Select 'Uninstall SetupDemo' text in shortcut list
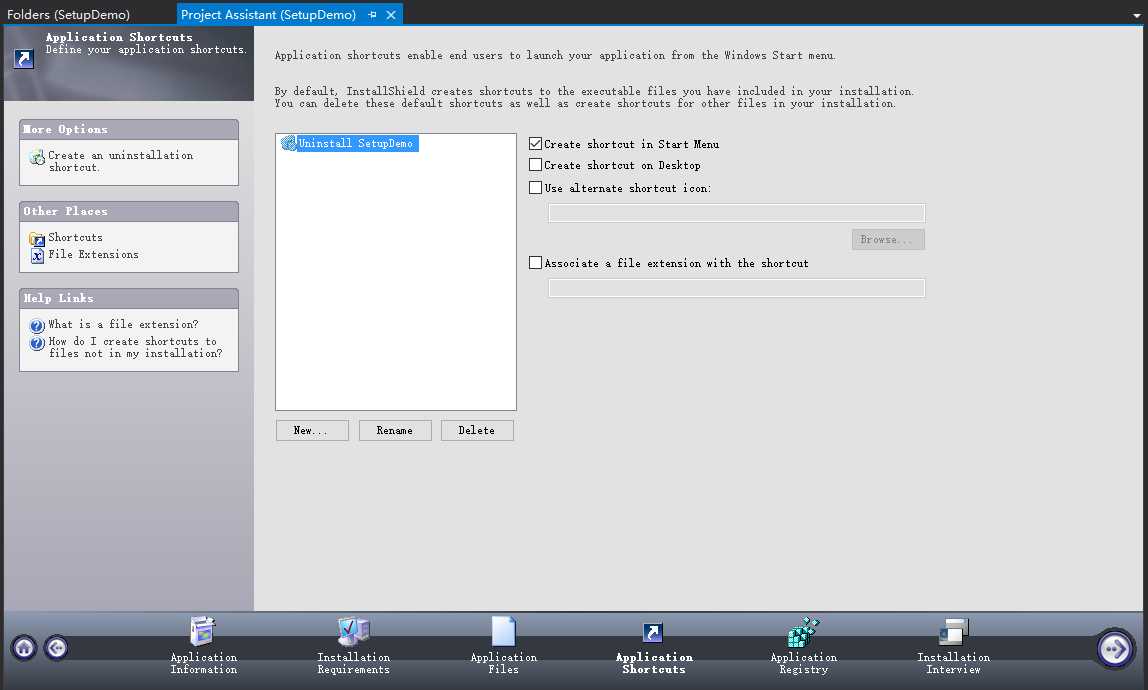The height and width of the screenshot is (690, 1148). (356, 144)
